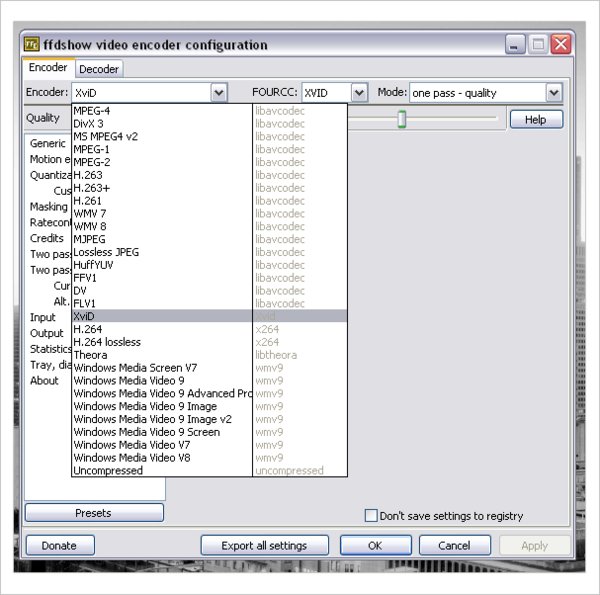Pick FLV1 encoder option
Image resolution: width=600 pixels, height=595 pixels.
[x=209, y=303]
